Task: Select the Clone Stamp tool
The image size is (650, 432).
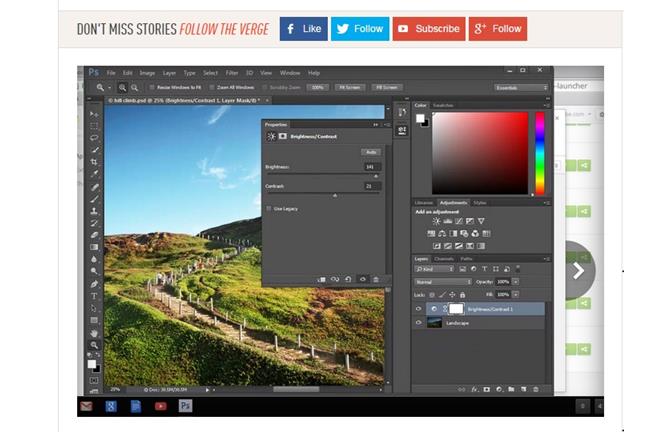Action: click(95, 211)
